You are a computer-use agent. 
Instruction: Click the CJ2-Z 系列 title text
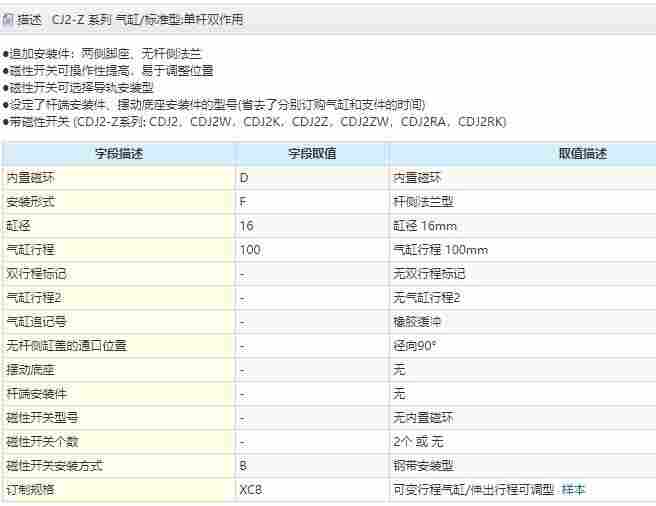click(x=147, y=19)
